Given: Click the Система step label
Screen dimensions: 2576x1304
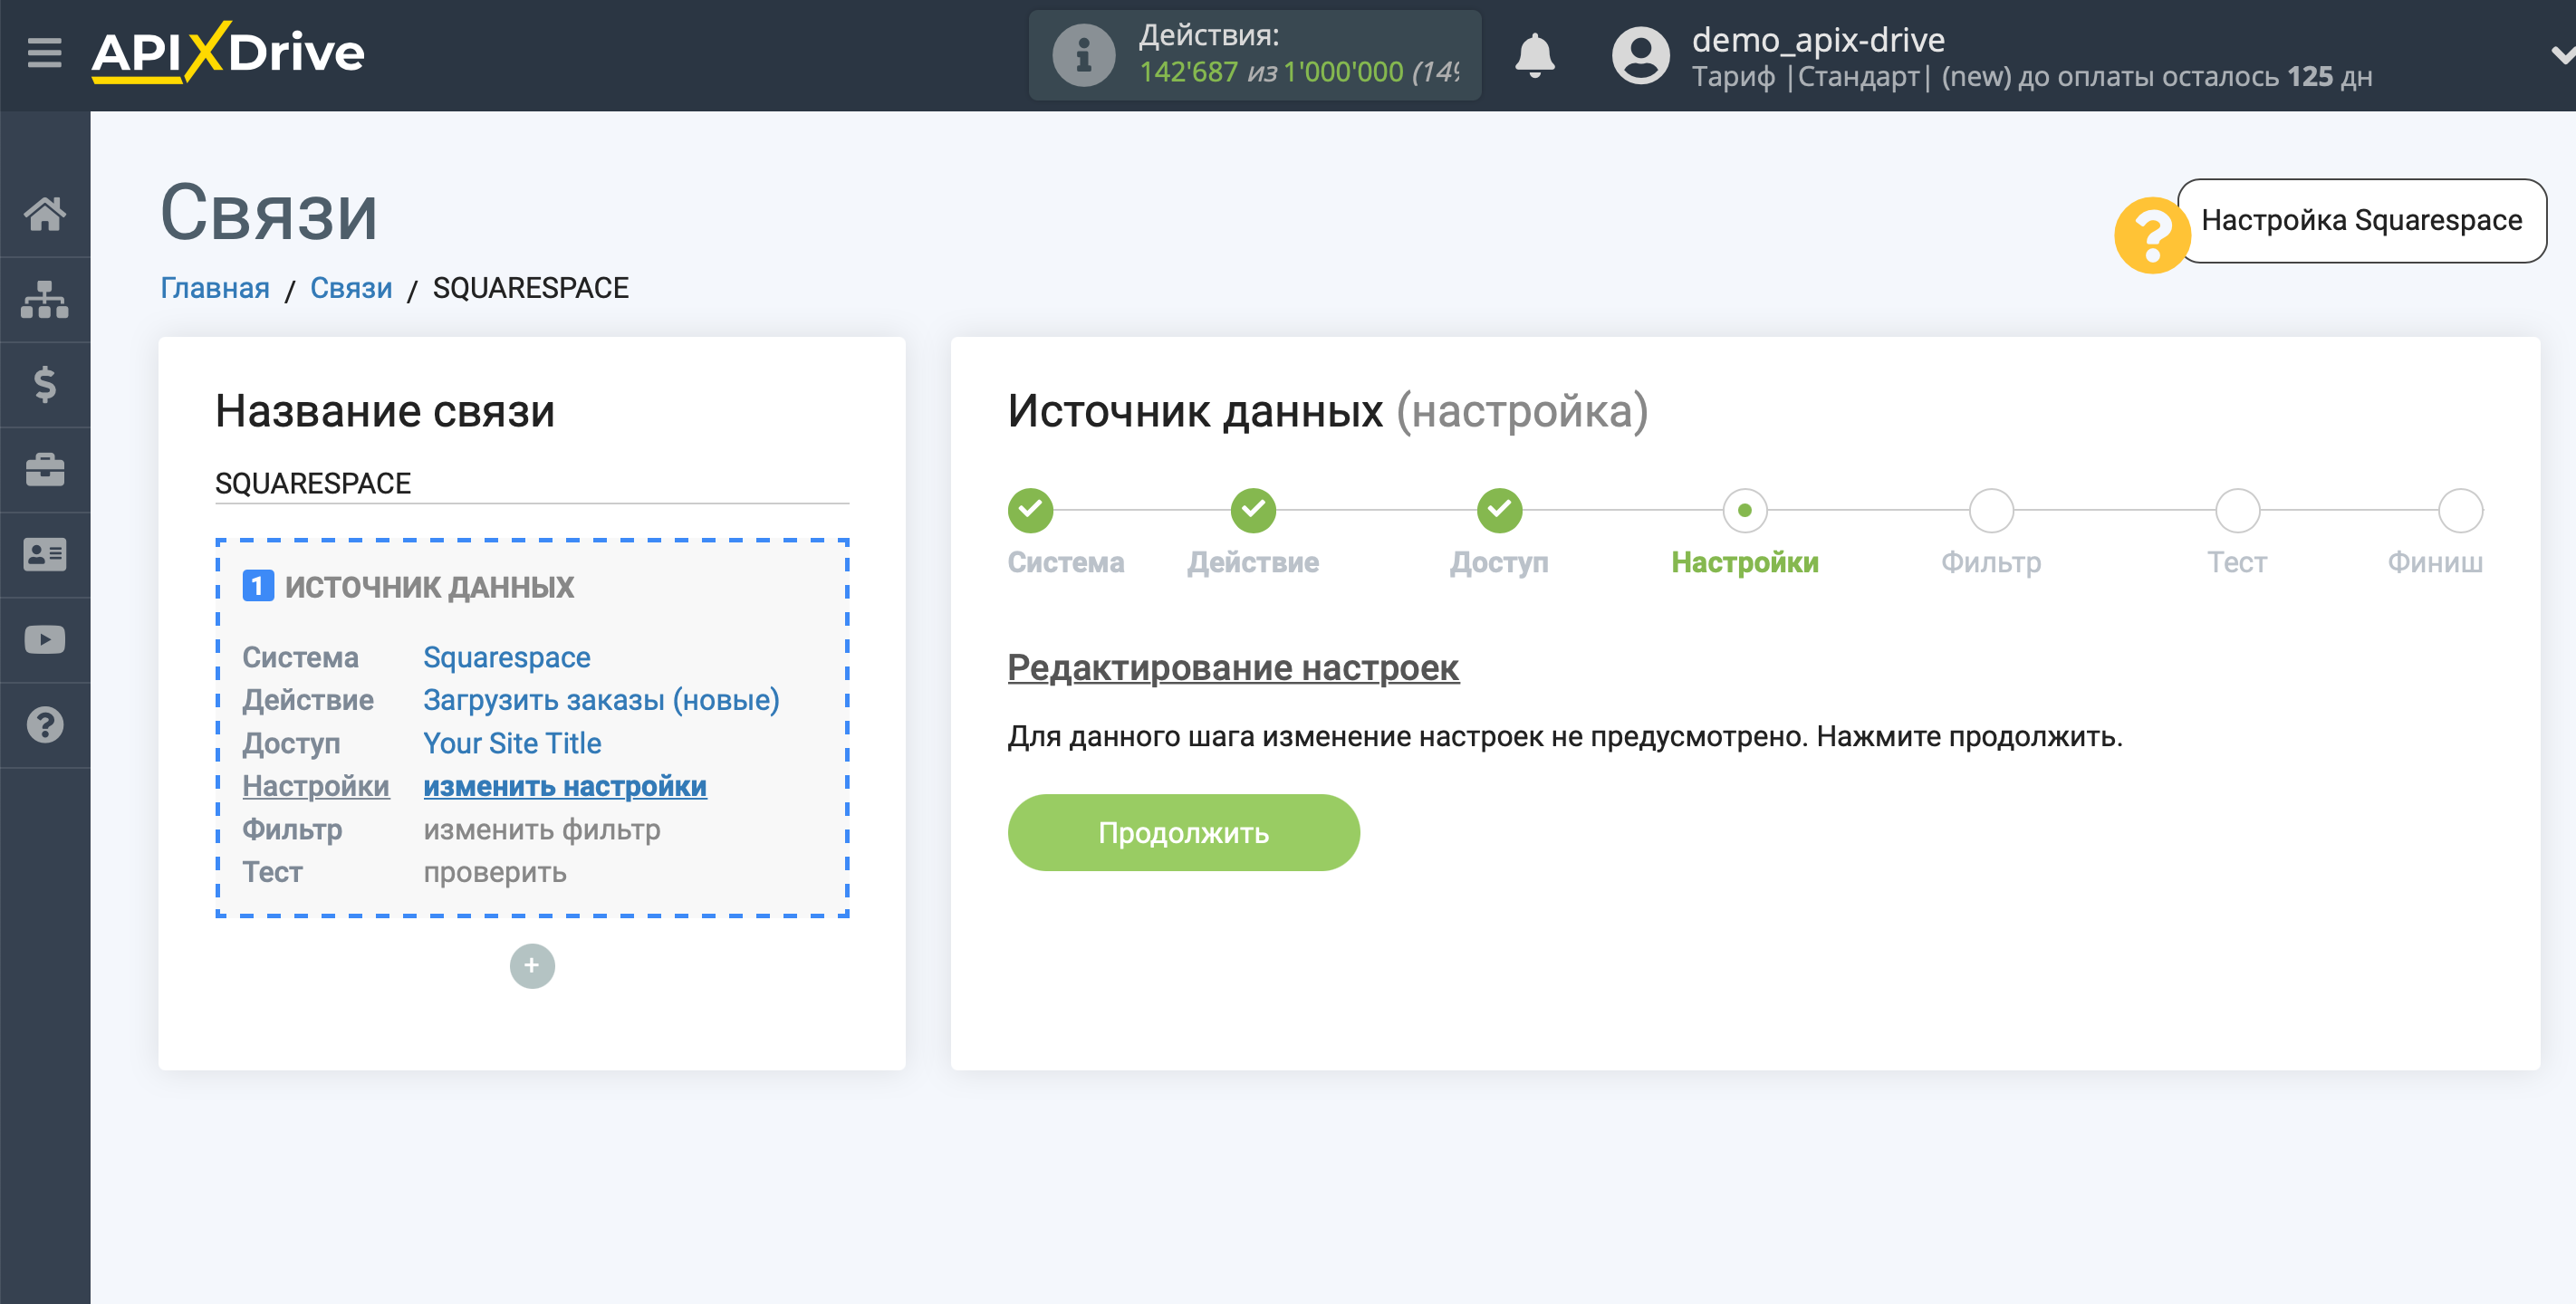Looking at the screenshot, I should pyautogui.click(x=1066, y=563).
